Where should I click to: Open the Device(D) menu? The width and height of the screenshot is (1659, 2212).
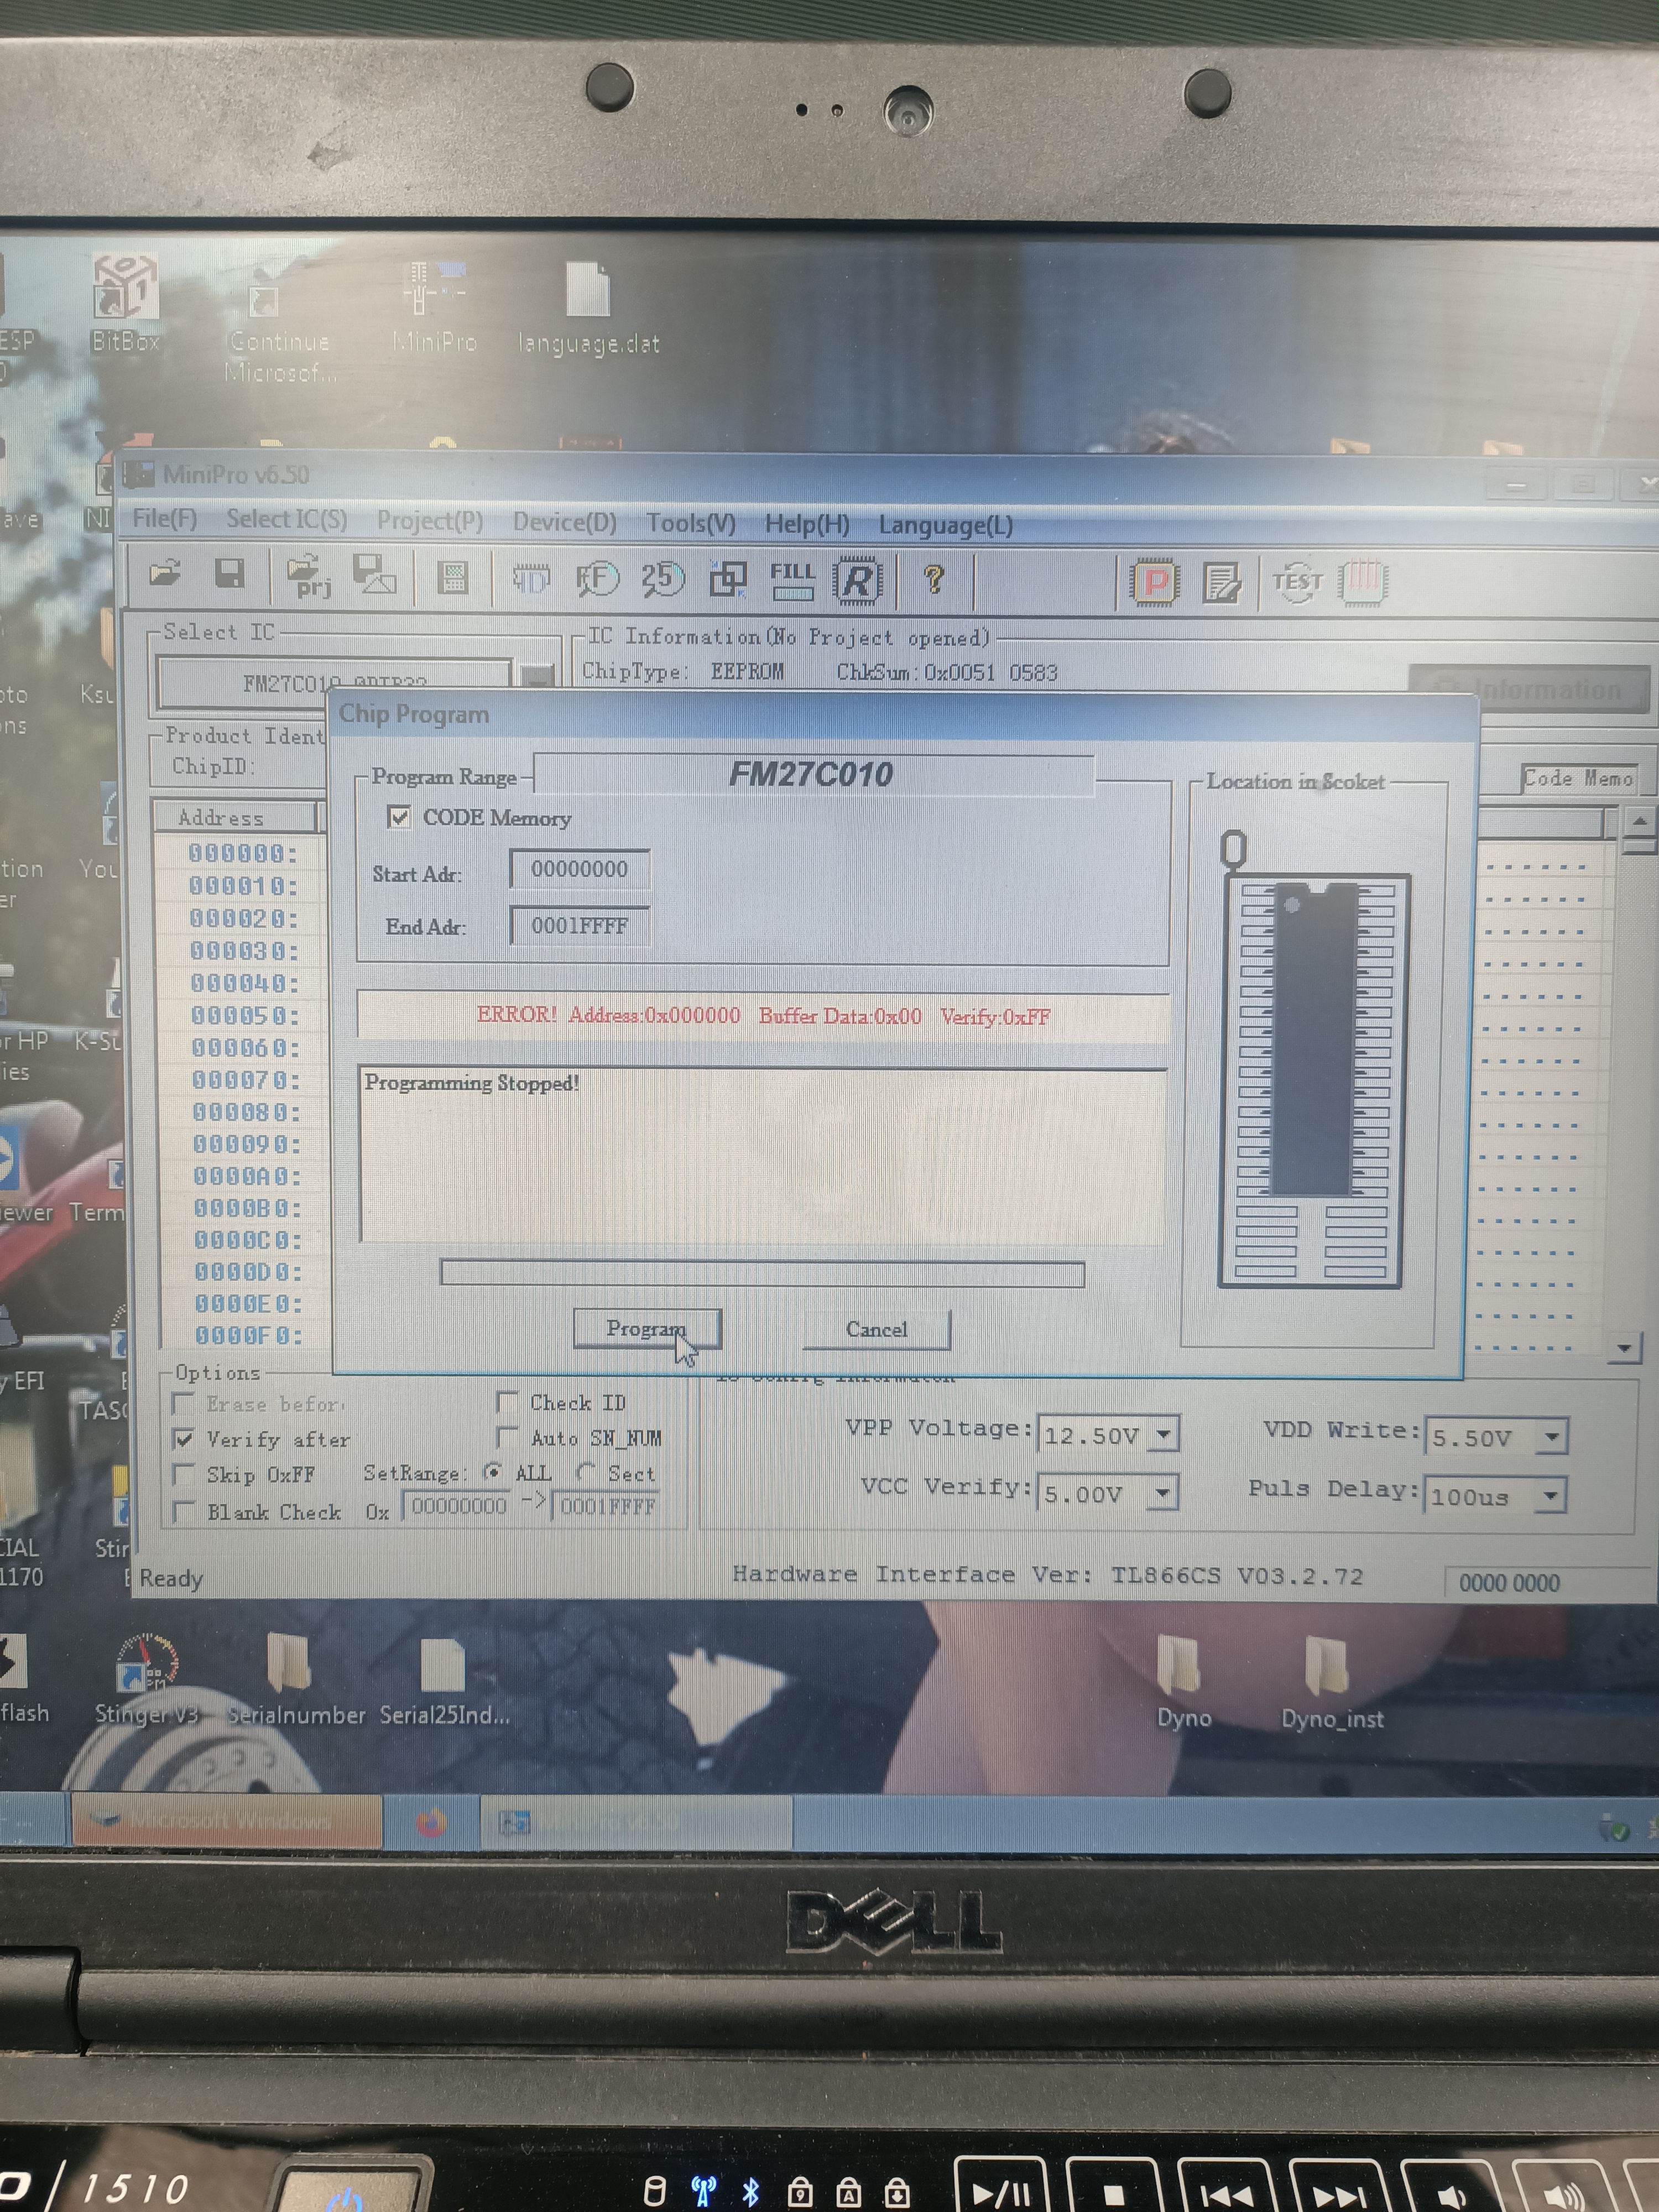click(565, 522)
